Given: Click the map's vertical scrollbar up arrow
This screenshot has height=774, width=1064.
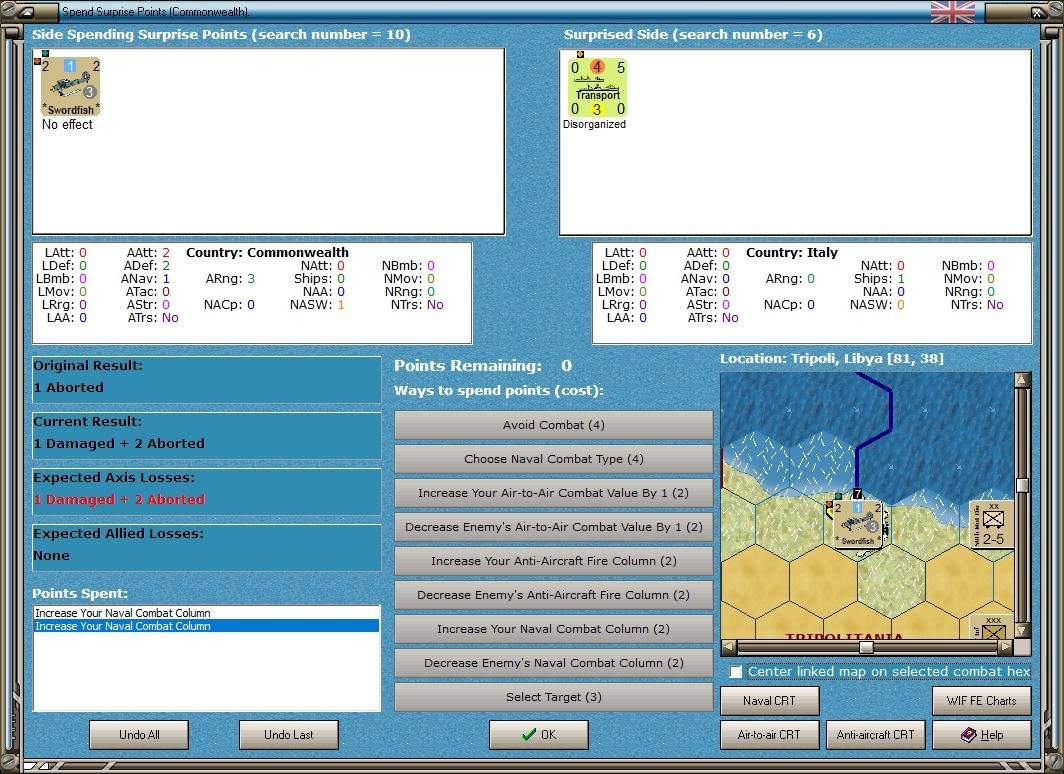Looking at the screenshot, I should tap(1022, 379).
